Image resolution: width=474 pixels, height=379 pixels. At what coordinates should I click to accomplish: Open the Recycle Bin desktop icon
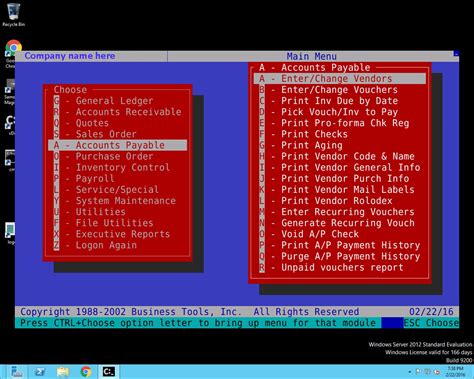tap(13, 15)
